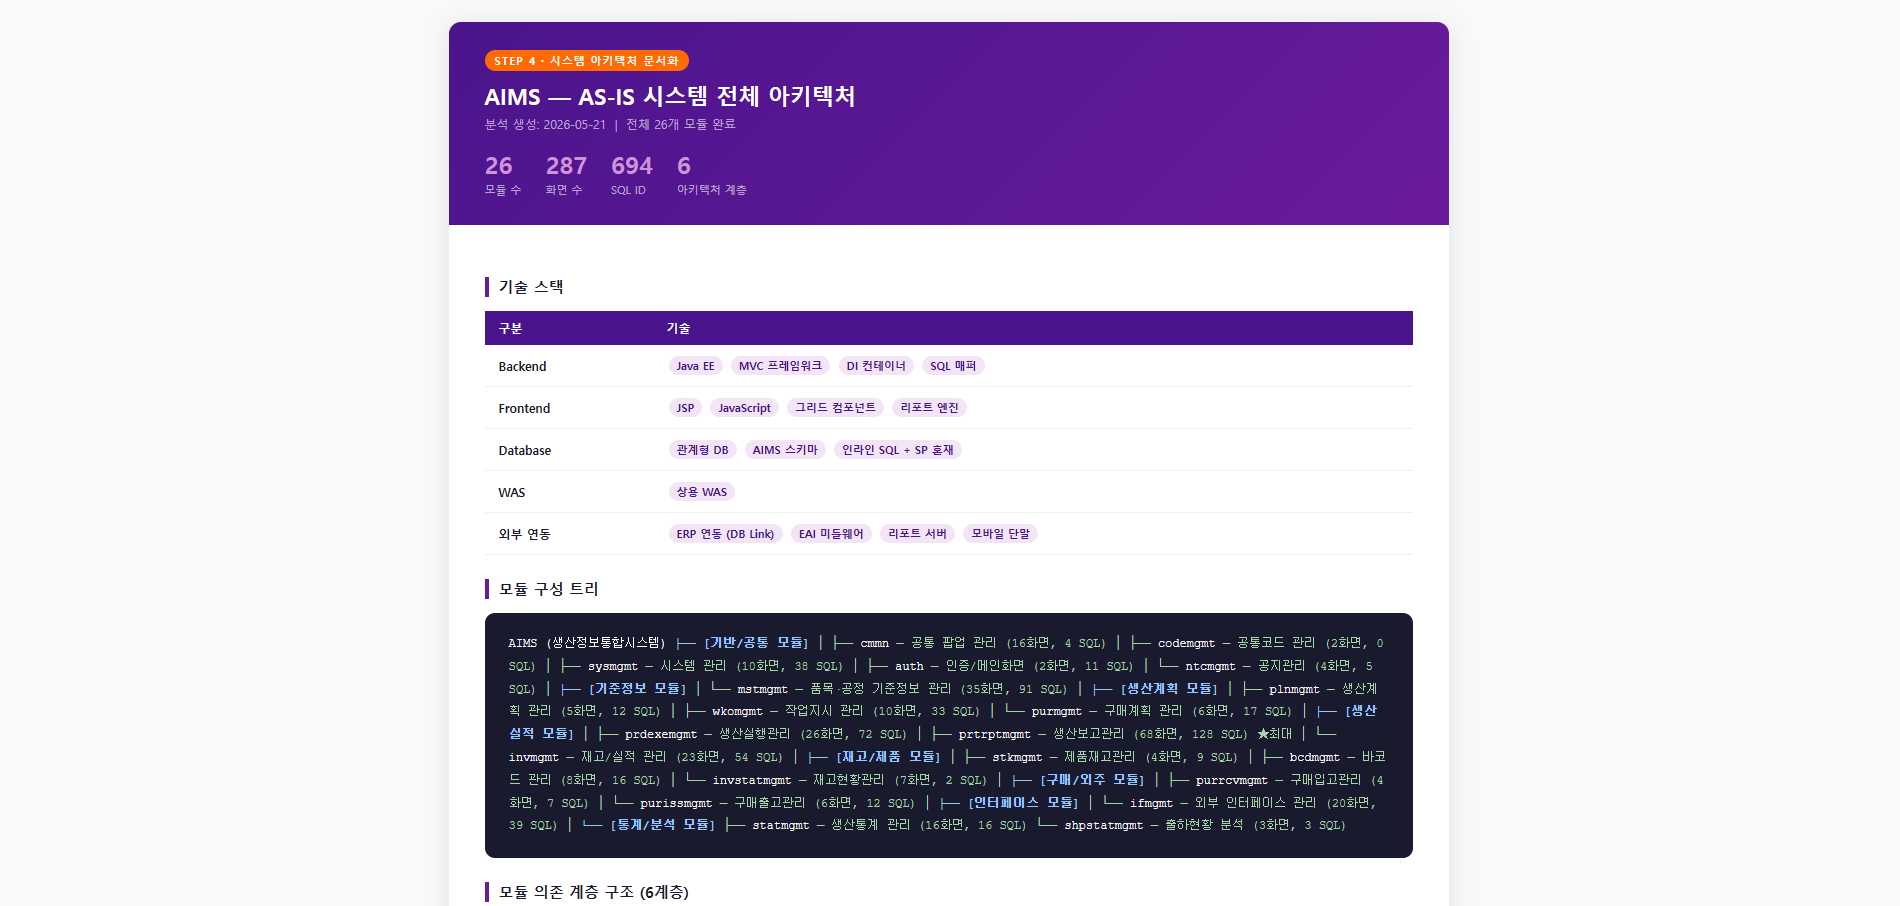Click the JavaScript tag
This screenshot has width=1900, height=906.
tap(744, 408)
